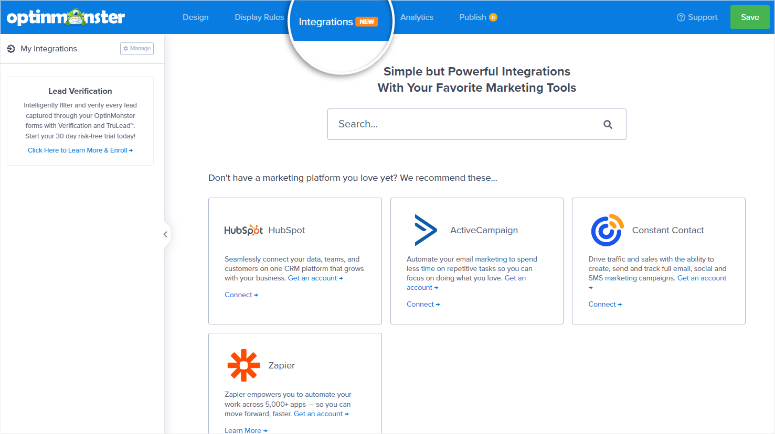Focus the integrations Search field

coord(476,124)
